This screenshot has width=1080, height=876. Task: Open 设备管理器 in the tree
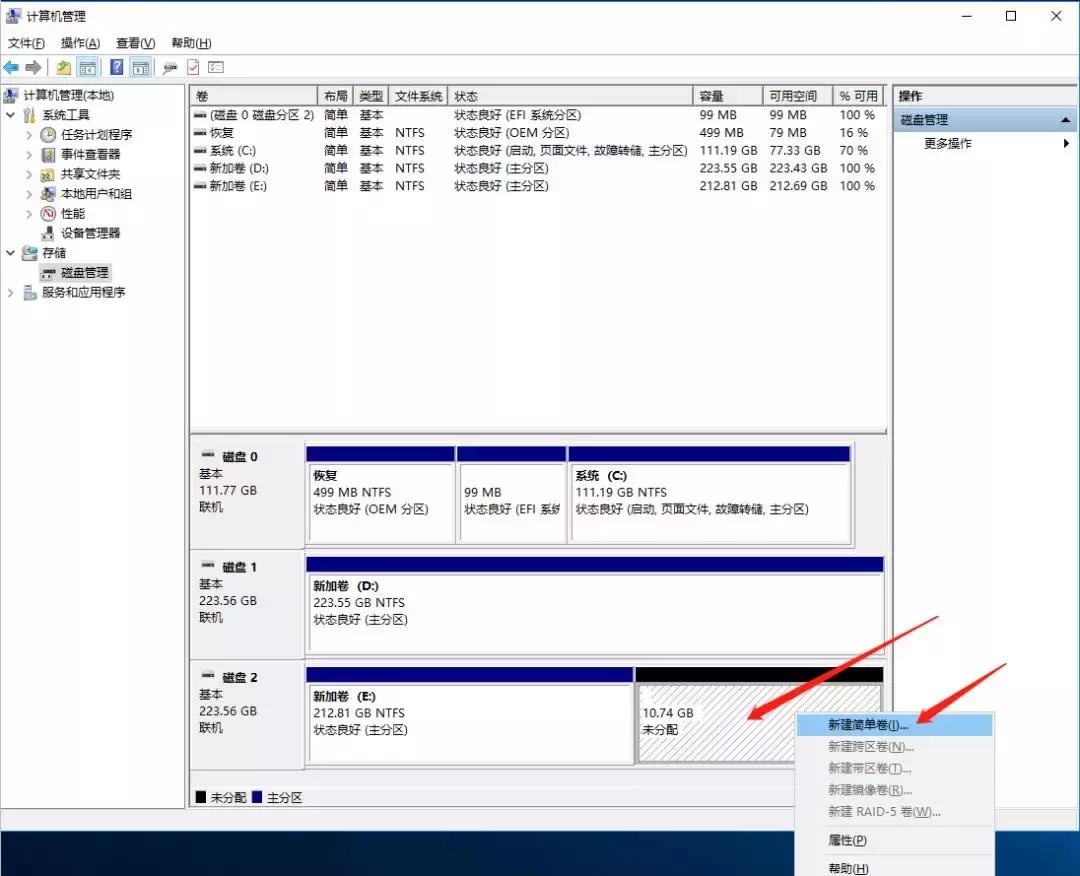coord(90,233)
